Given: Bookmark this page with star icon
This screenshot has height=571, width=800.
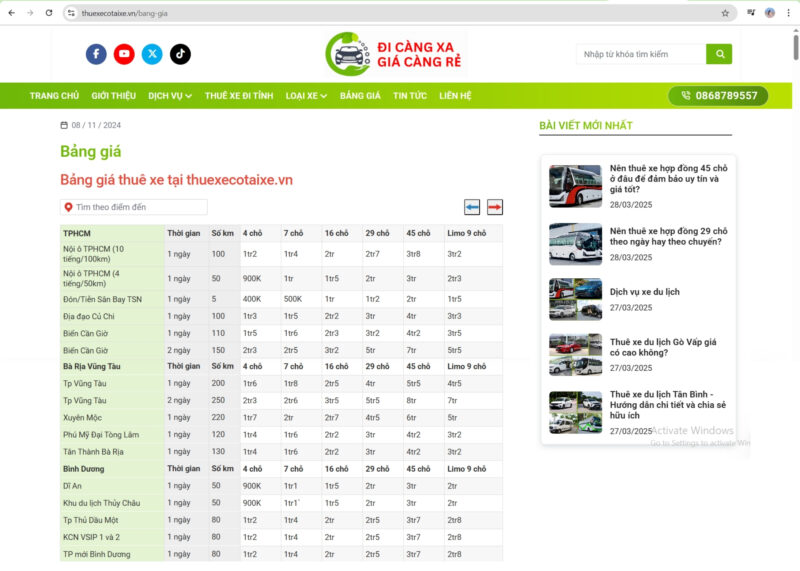Looking at the screenshot, I should 725,13.
